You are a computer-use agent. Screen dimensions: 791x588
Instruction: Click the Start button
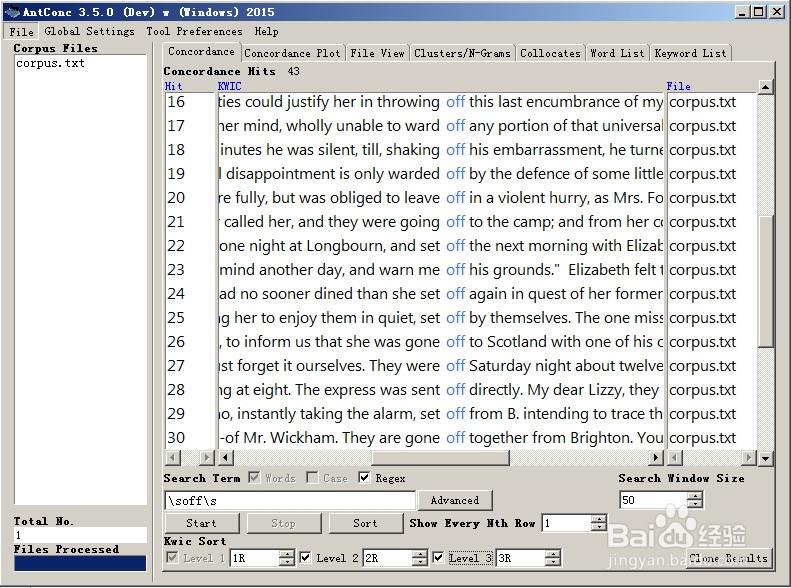click(201, 523)
